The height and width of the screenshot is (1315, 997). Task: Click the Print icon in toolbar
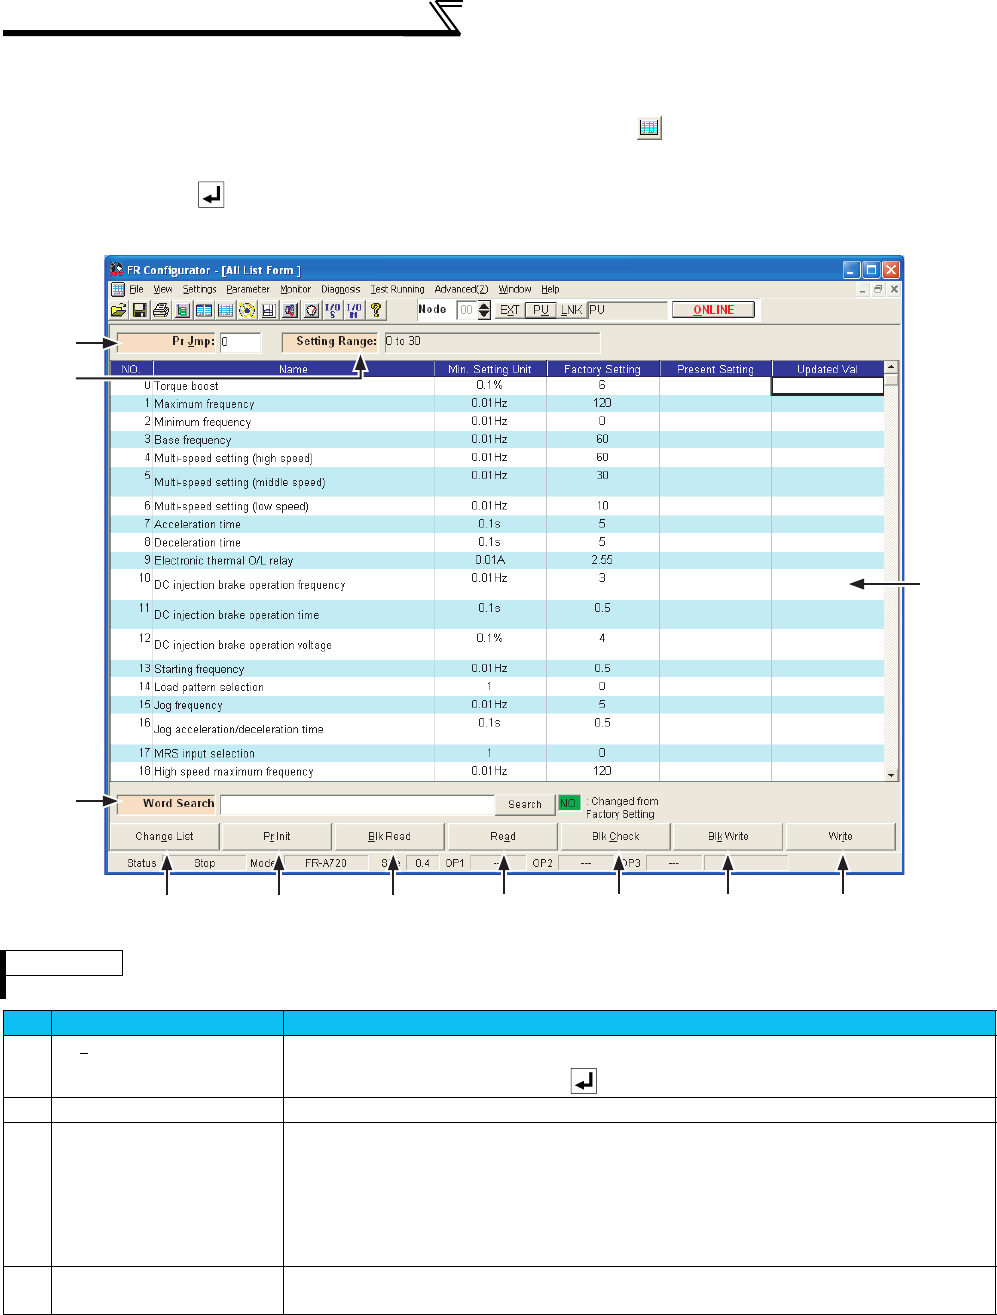pyautogui.click(x=160, y=310)
